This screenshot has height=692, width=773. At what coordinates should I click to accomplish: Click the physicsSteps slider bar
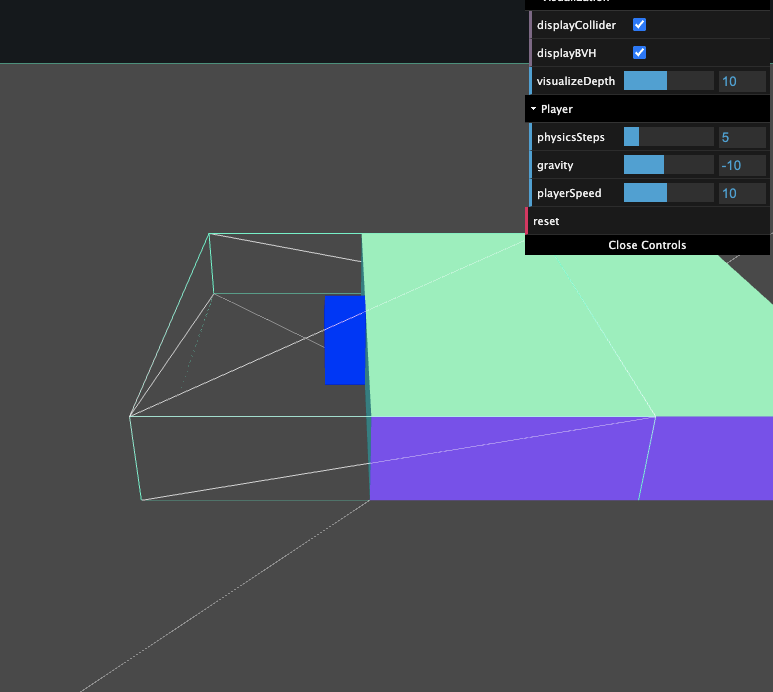click(668, 137)
